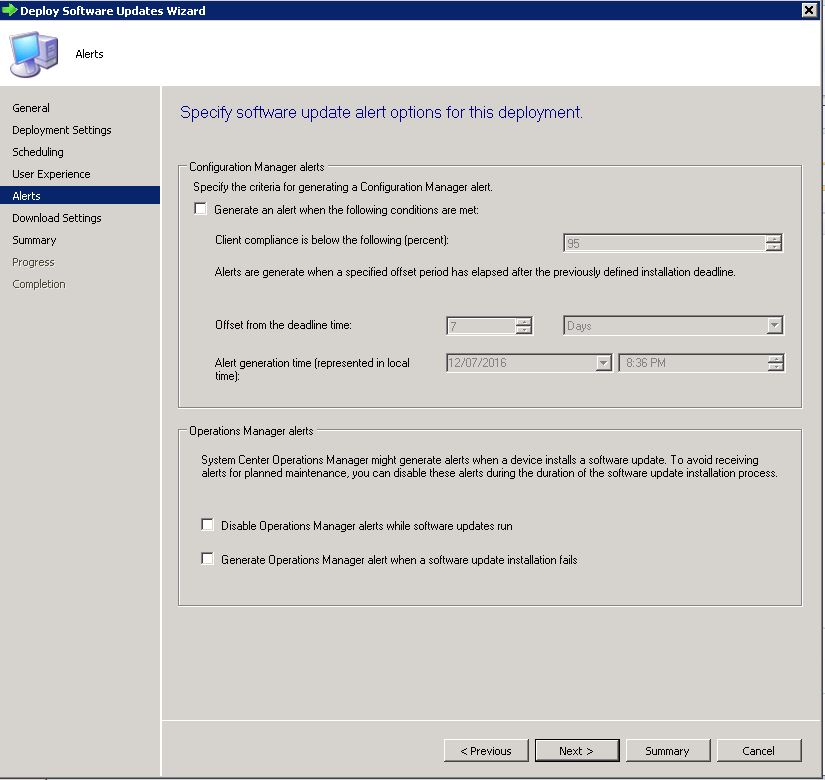Switch to the Scheduling page
This screenshot has height=780, width=825.
(38, 152)
